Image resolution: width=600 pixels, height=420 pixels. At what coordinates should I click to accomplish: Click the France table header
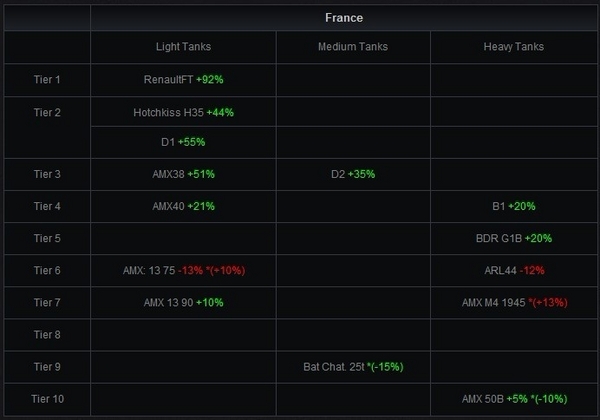[x=344, y=18]
